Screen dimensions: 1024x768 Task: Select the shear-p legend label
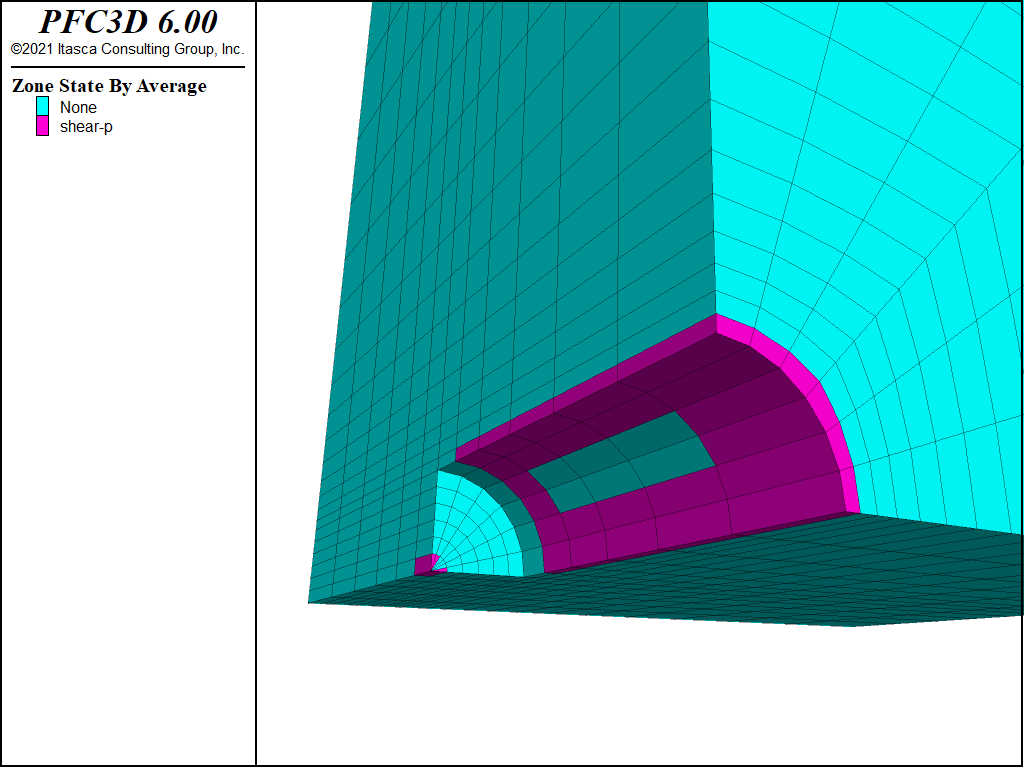click(x=86, y=127)
